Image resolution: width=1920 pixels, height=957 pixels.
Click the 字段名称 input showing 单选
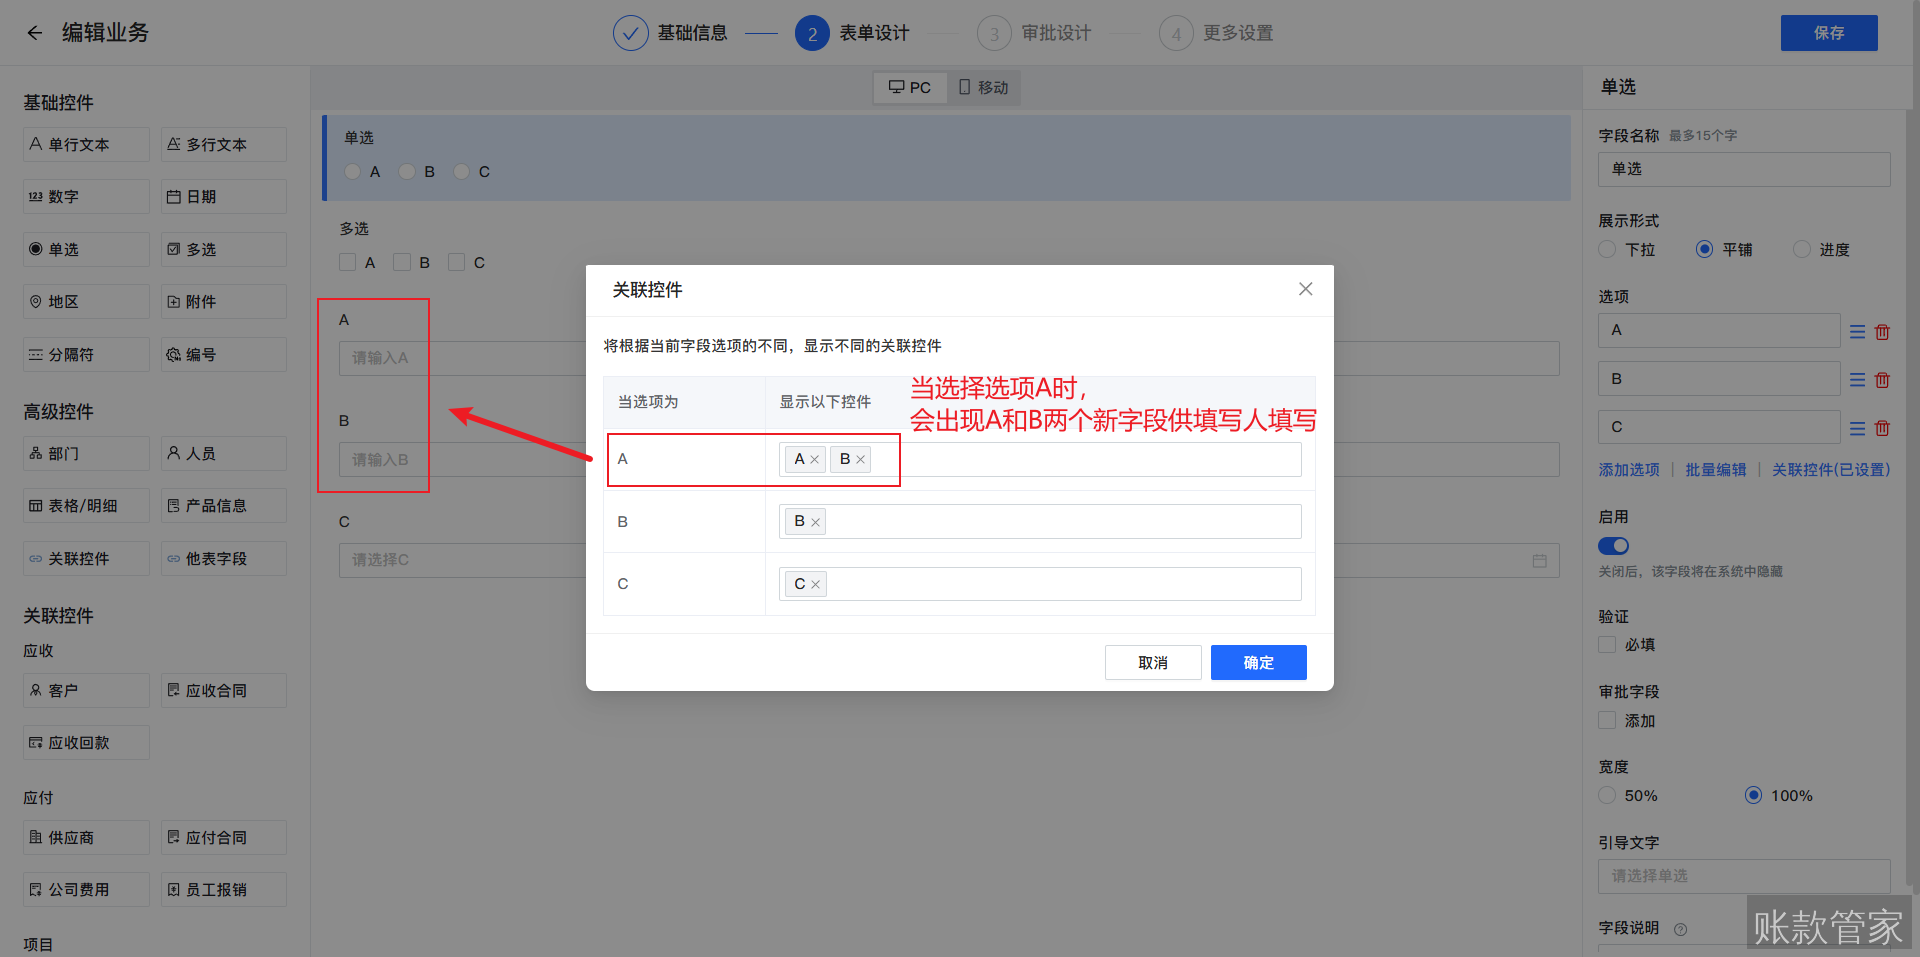(x=1743, y=169)
